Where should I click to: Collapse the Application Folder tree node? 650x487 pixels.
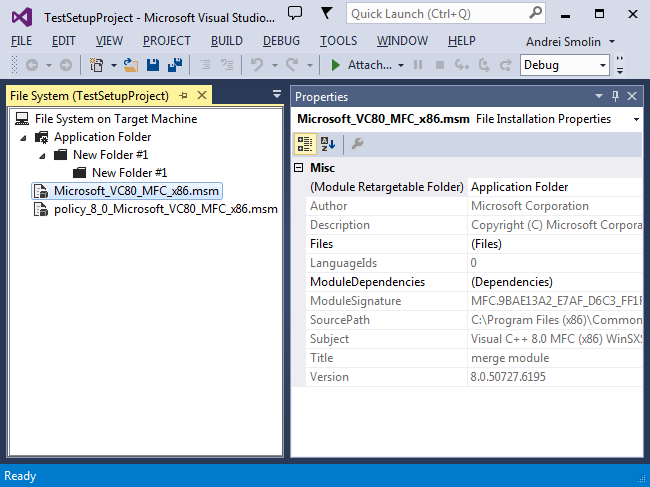[23, 138]
